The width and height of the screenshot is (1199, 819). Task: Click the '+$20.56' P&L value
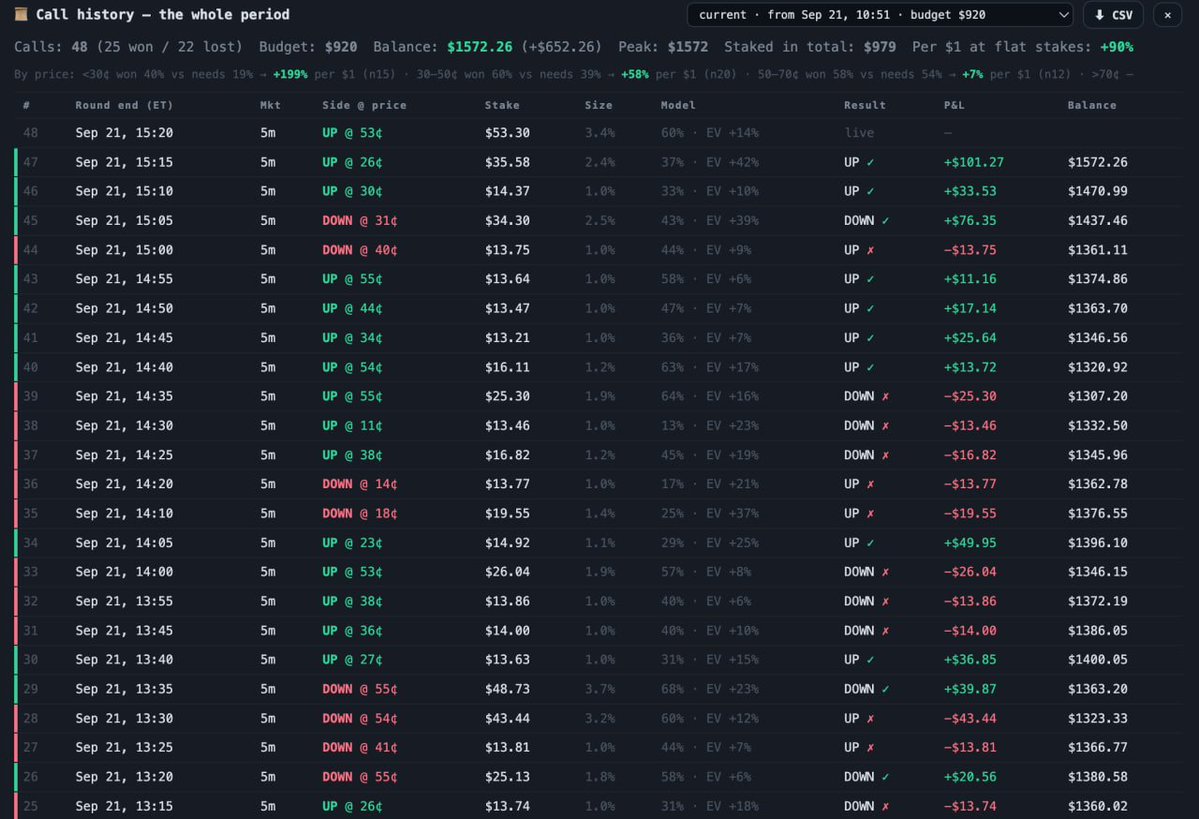pyautogui.click(x=970, y=777)
